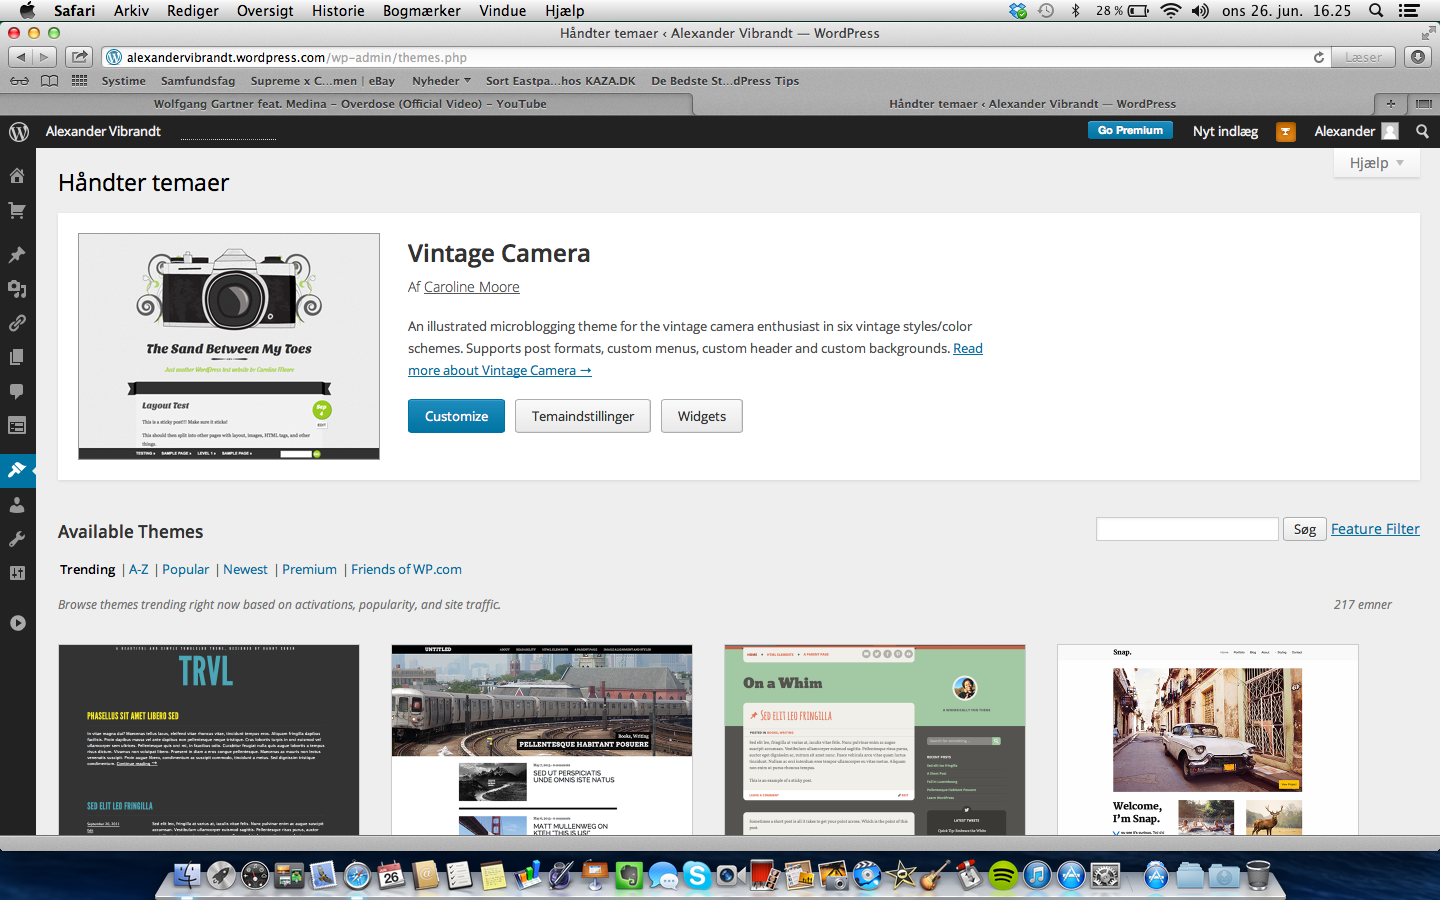Click the Safari share button
The image size is (1440, 900).
click(79, 57)
